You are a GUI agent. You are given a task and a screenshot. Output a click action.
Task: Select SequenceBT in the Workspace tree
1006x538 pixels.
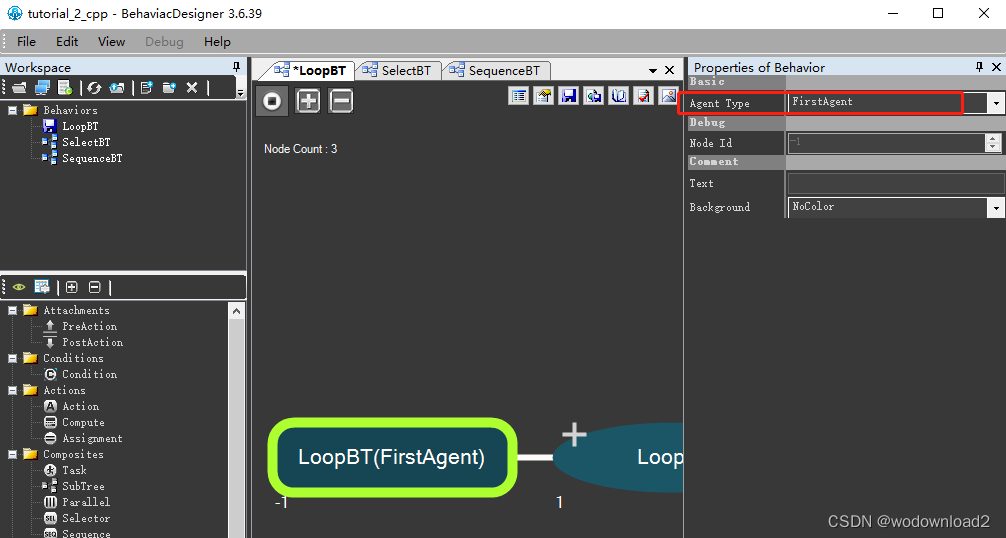92,158
